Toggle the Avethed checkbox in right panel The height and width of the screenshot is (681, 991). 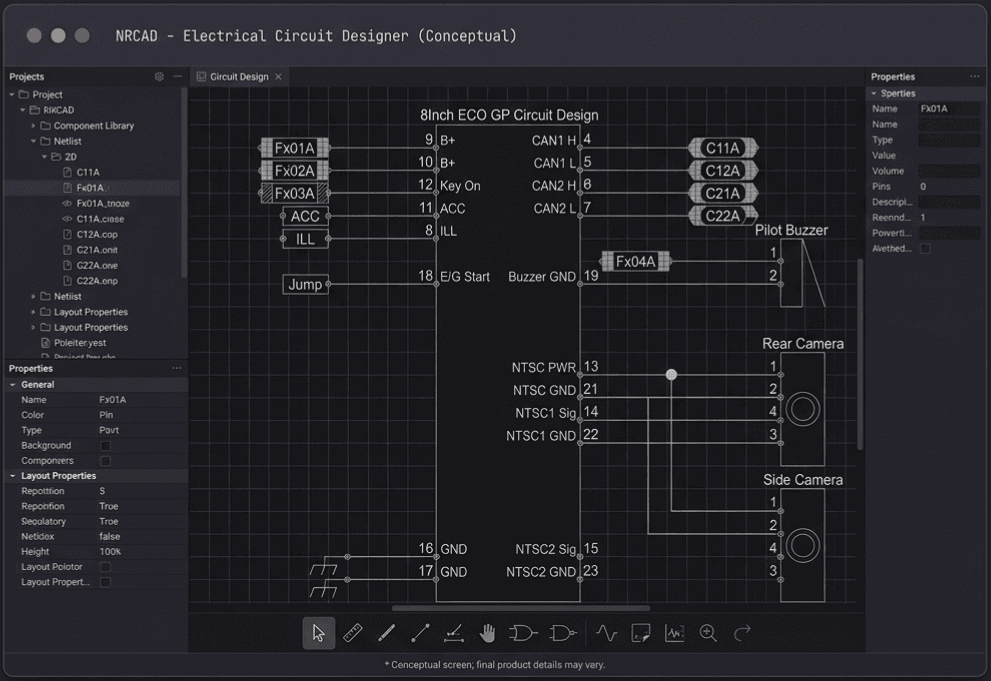[x=925, y=249]
